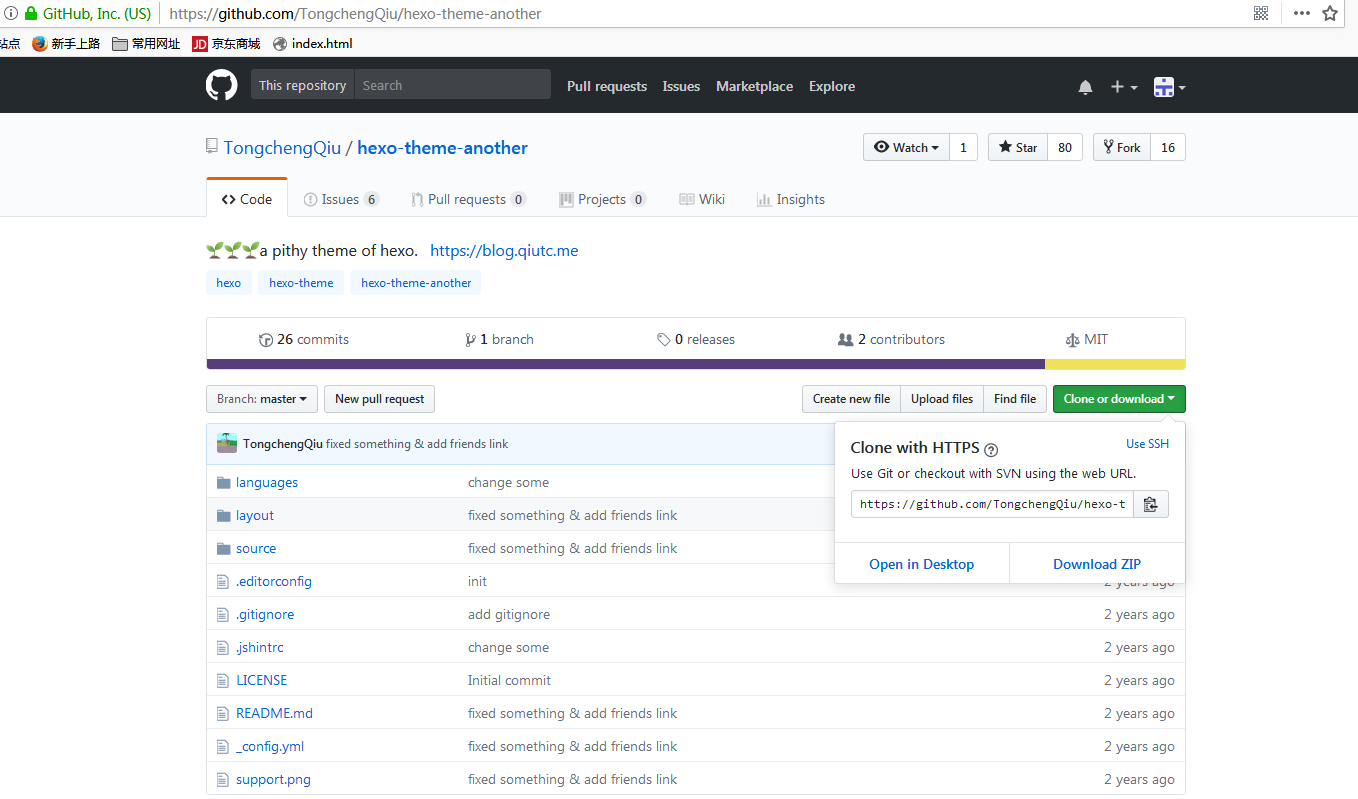The width and height of the screenshot is (1358, 799).
Task: Click the layout folder icon
Action: (x=223, y=515)
